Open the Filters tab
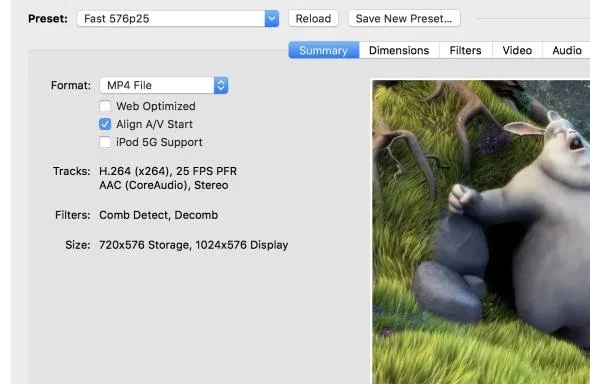The width and height of the screenshot is (590, 384). click(x=465, y=50)
